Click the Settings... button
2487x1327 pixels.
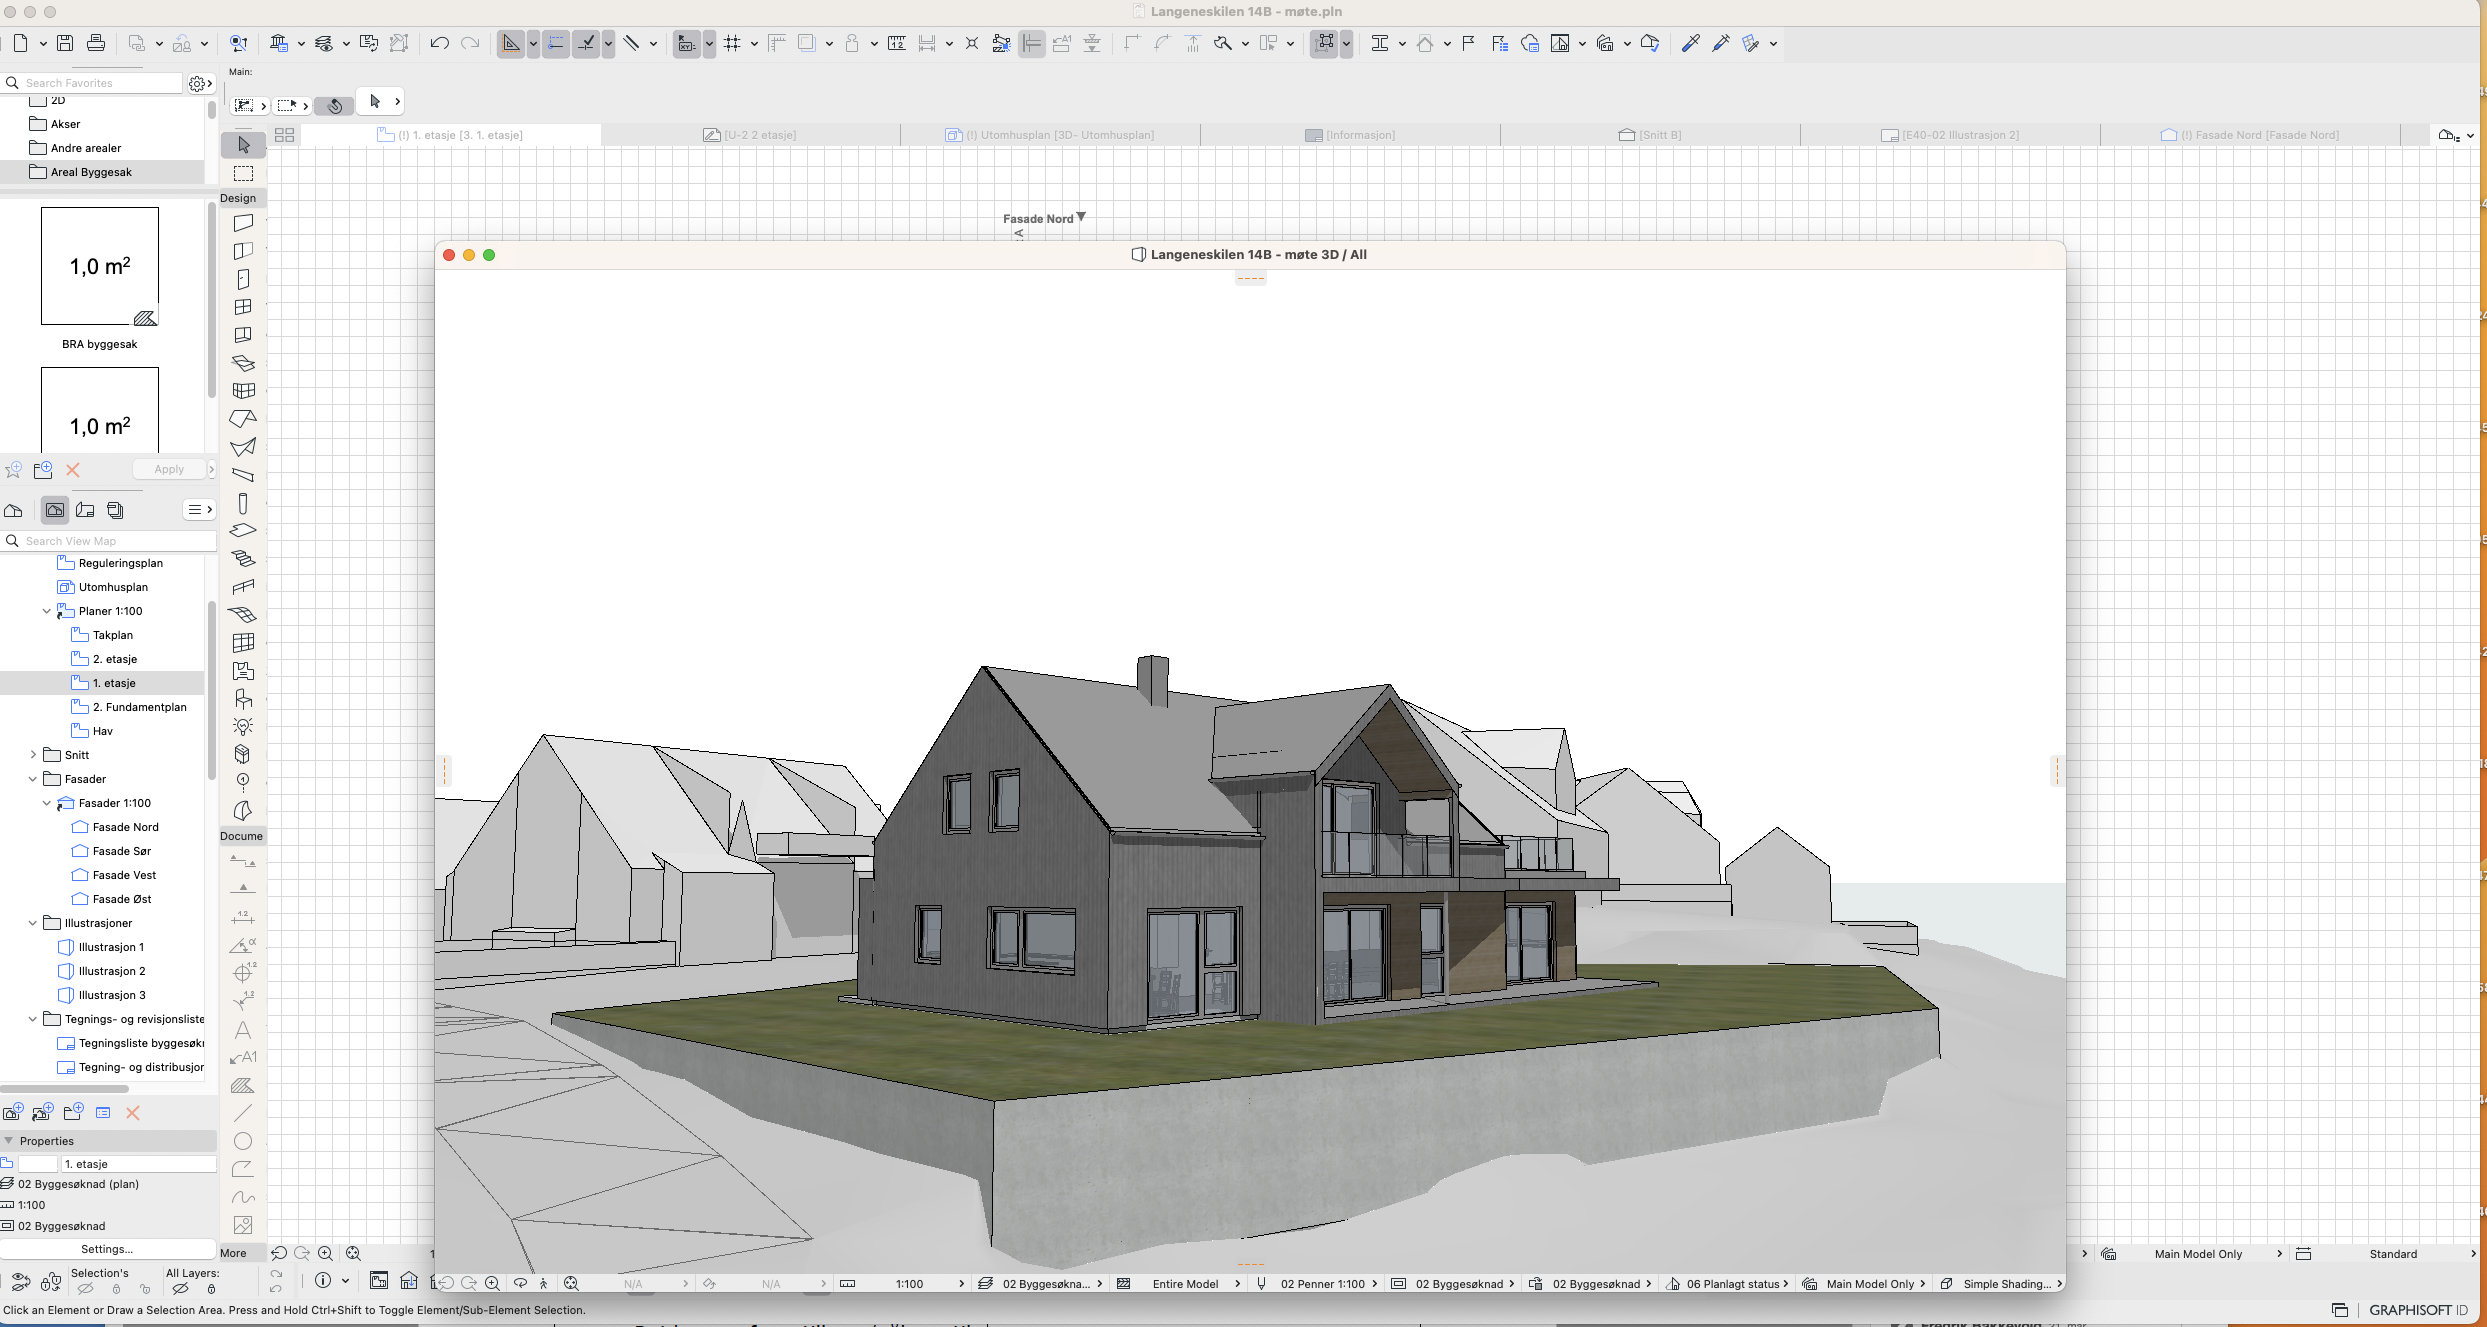point(107,1249)
